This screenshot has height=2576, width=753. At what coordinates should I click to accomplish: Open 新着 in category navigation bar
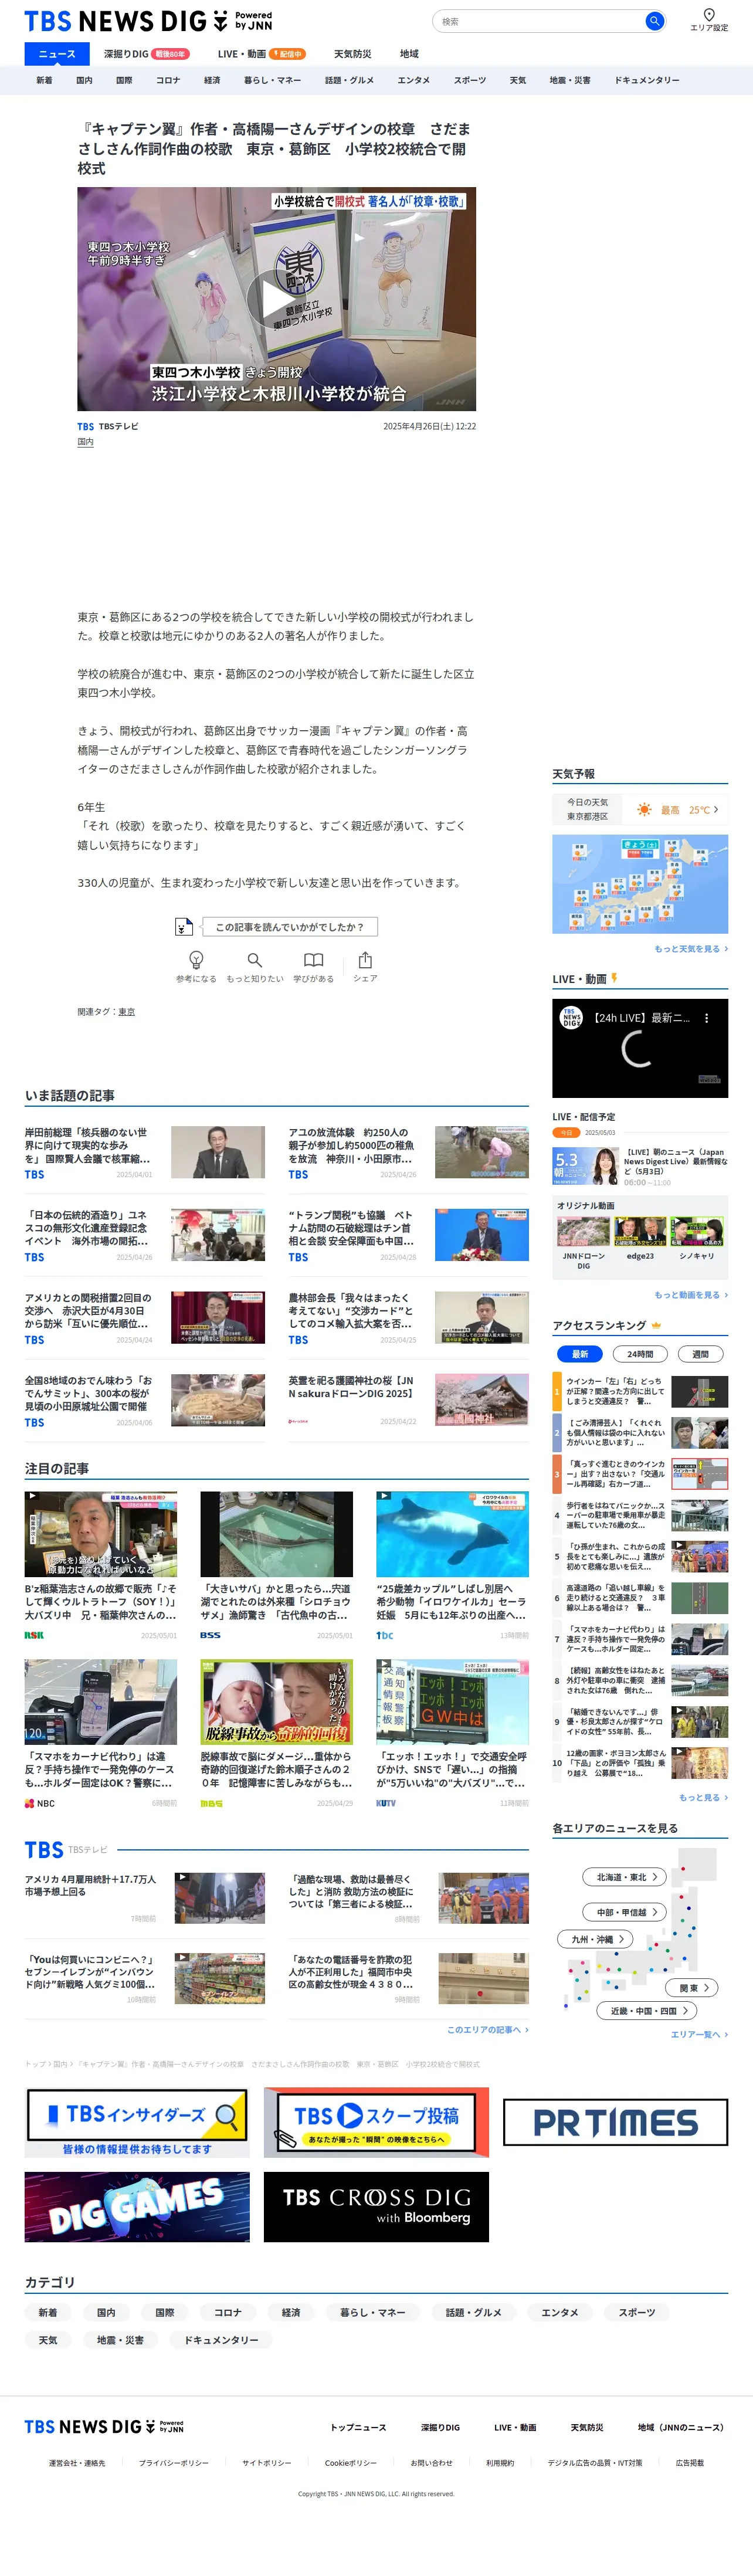pyautogui.click(x=44, y=80)
